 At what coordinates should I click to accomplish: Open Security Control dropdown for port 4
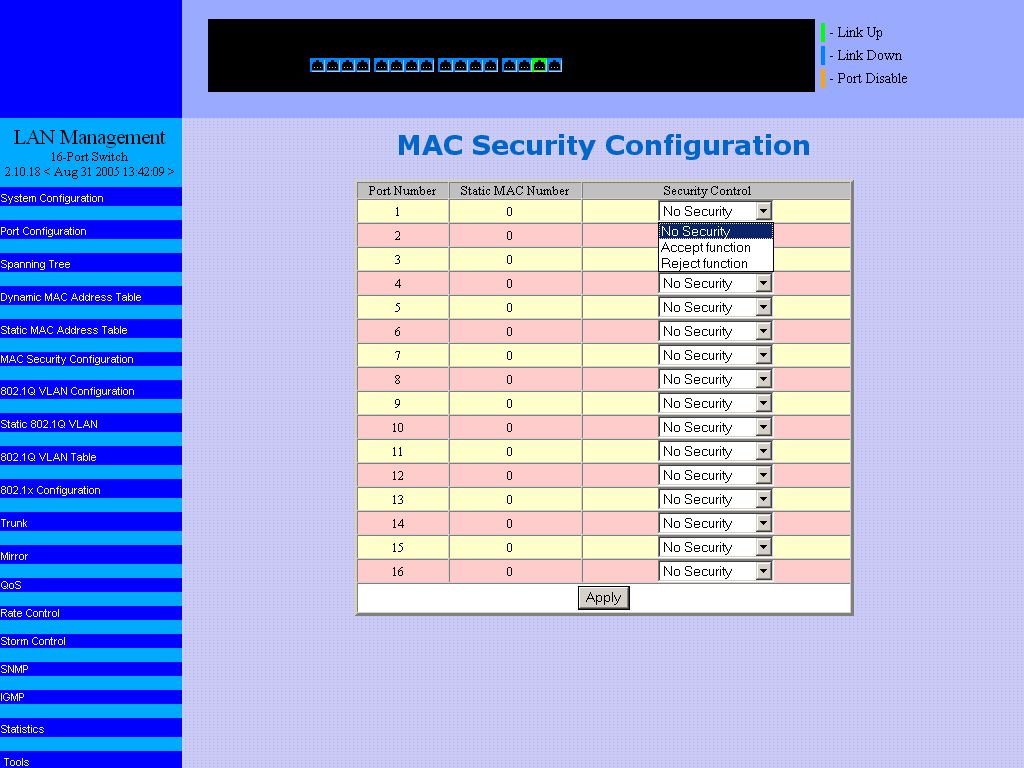coord(715,284)
